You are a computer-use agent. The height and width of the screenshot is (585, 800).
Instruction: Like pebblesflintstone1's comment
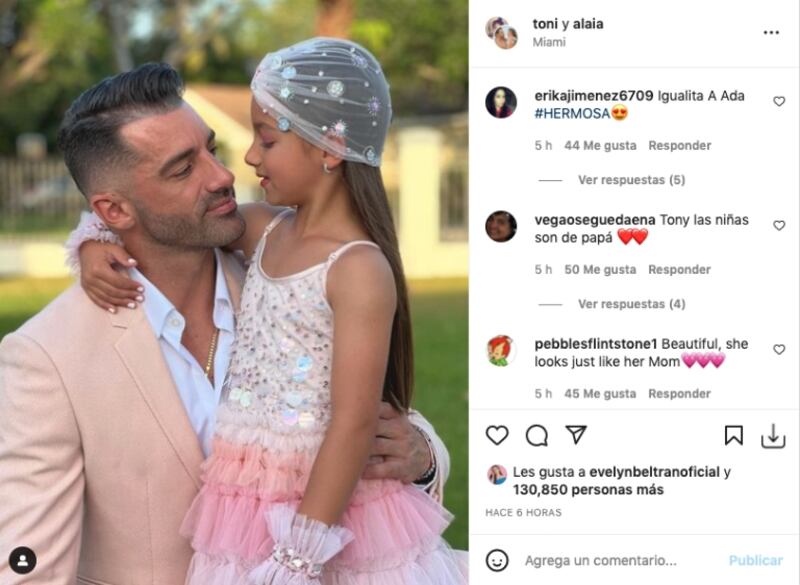pos(779,349)
